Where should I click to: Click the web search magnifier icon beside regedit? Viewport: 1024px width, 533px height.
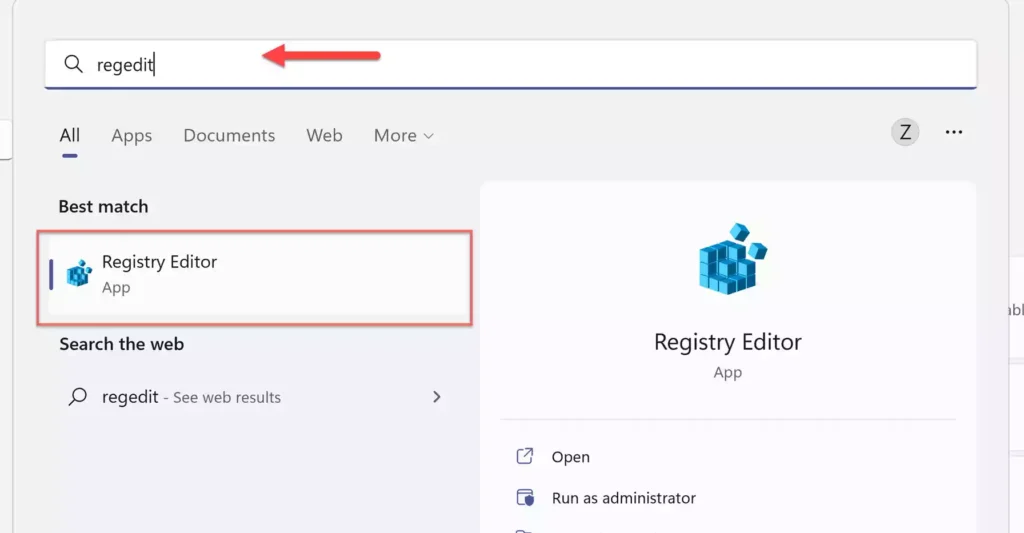click(78, 396)
